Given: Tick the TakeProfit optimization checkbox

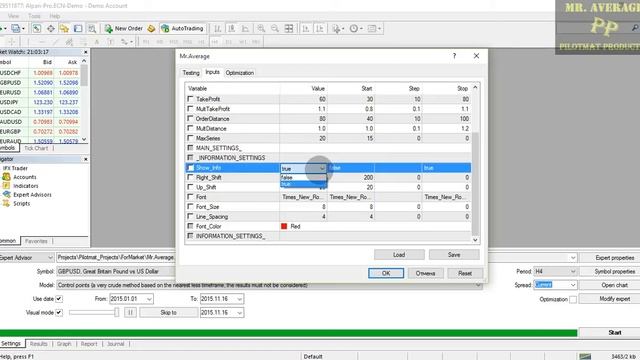Looking at the screenshot, I should (190, 99).
